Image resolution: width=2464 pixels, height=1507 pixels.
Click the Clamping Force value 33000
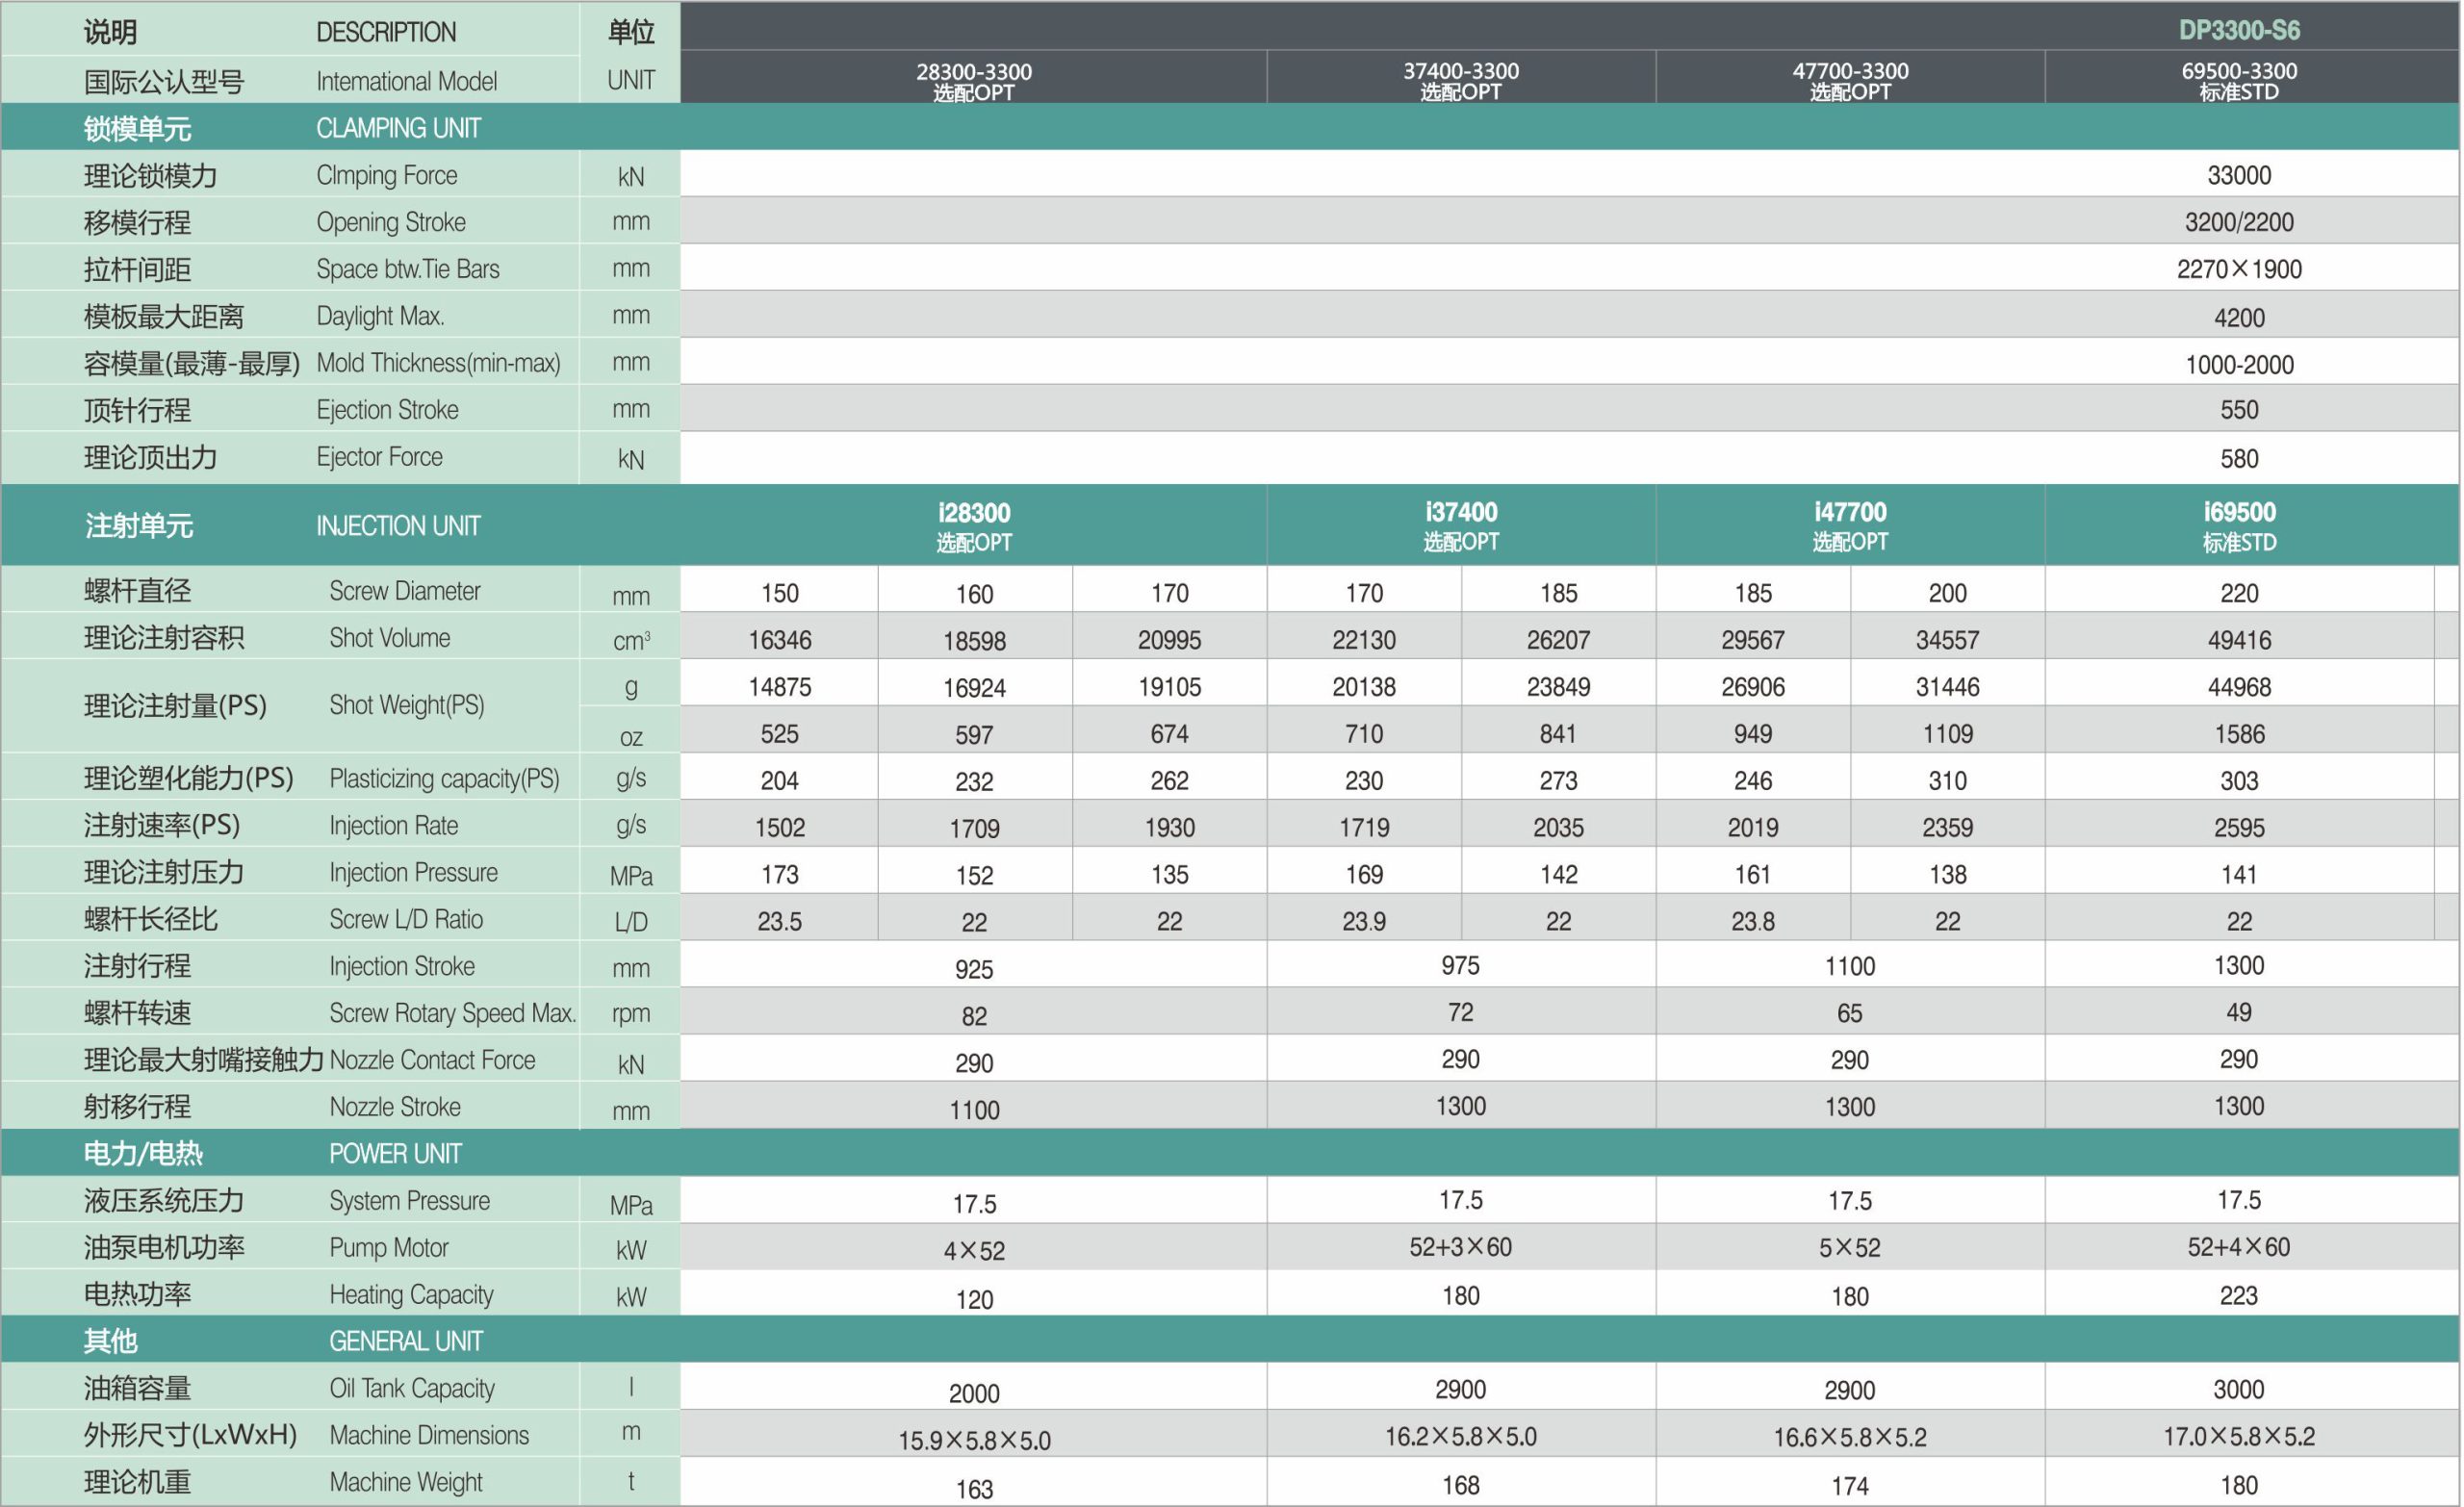click(x=2239, y=175)
